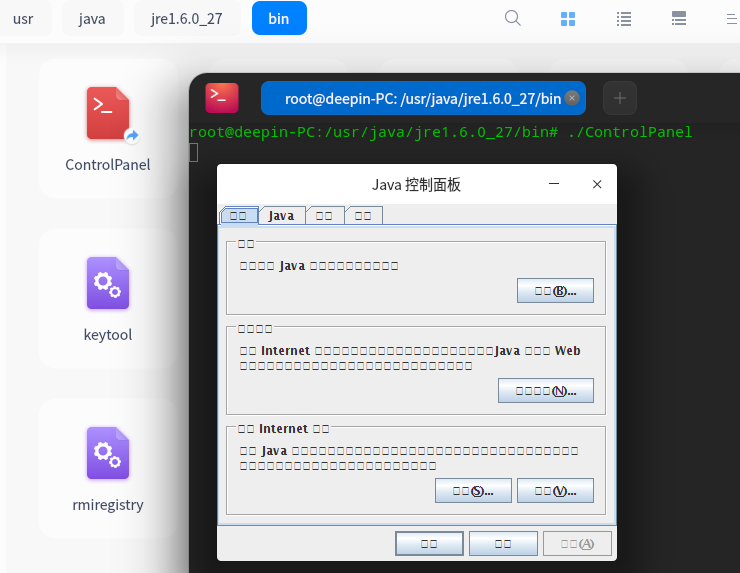The height and width of the screenshot is (573, 740).
Task: Click the Java 控制面板 dialog title
Action: pos(416,185)
